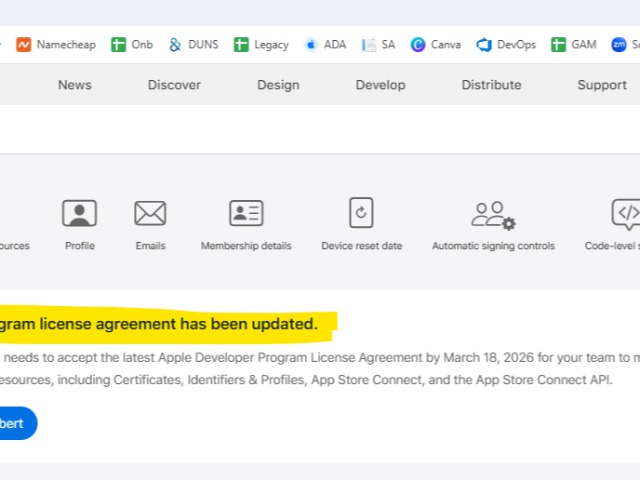Open Automatic signing controls icon

pyautogui.click(x=493, y=215)
